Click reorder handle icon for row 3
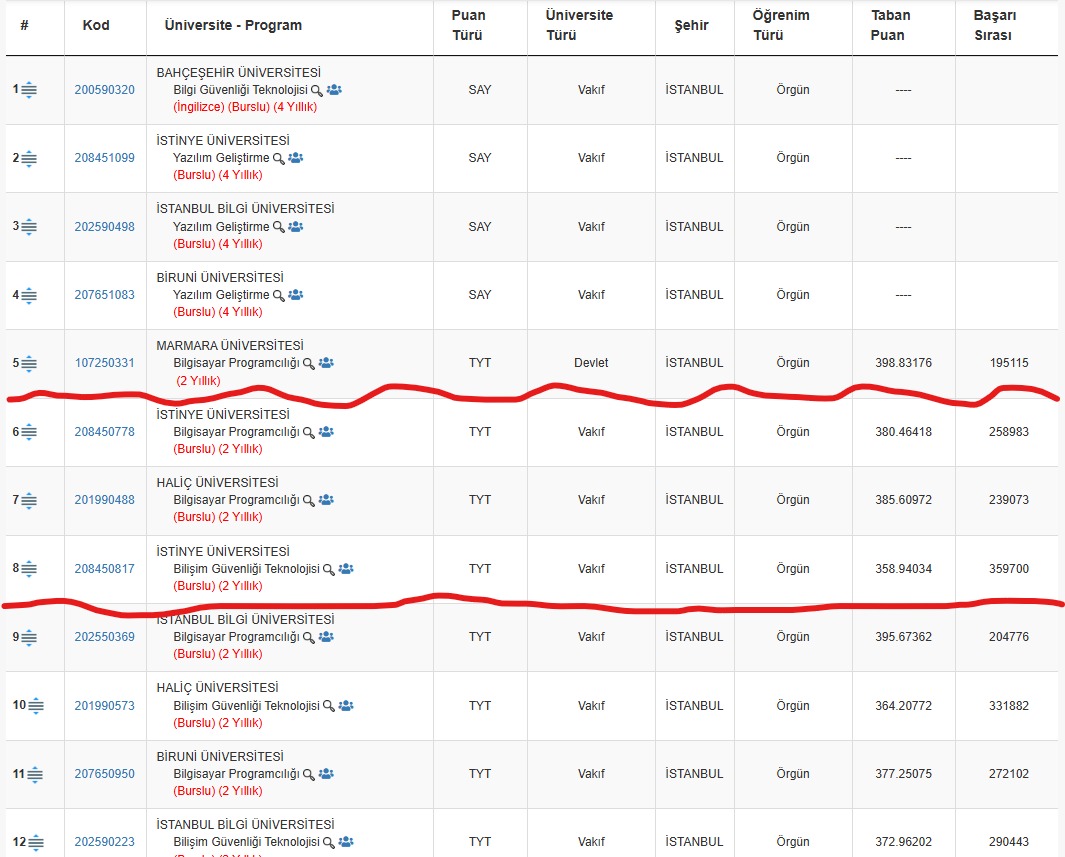The image size is (1065, 857). (29, 227)
